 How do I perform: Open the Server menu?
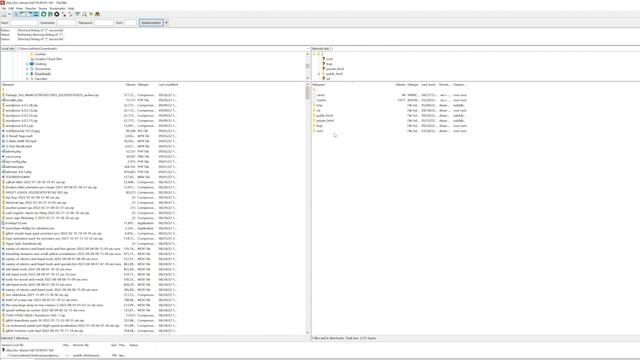(43, 9)
